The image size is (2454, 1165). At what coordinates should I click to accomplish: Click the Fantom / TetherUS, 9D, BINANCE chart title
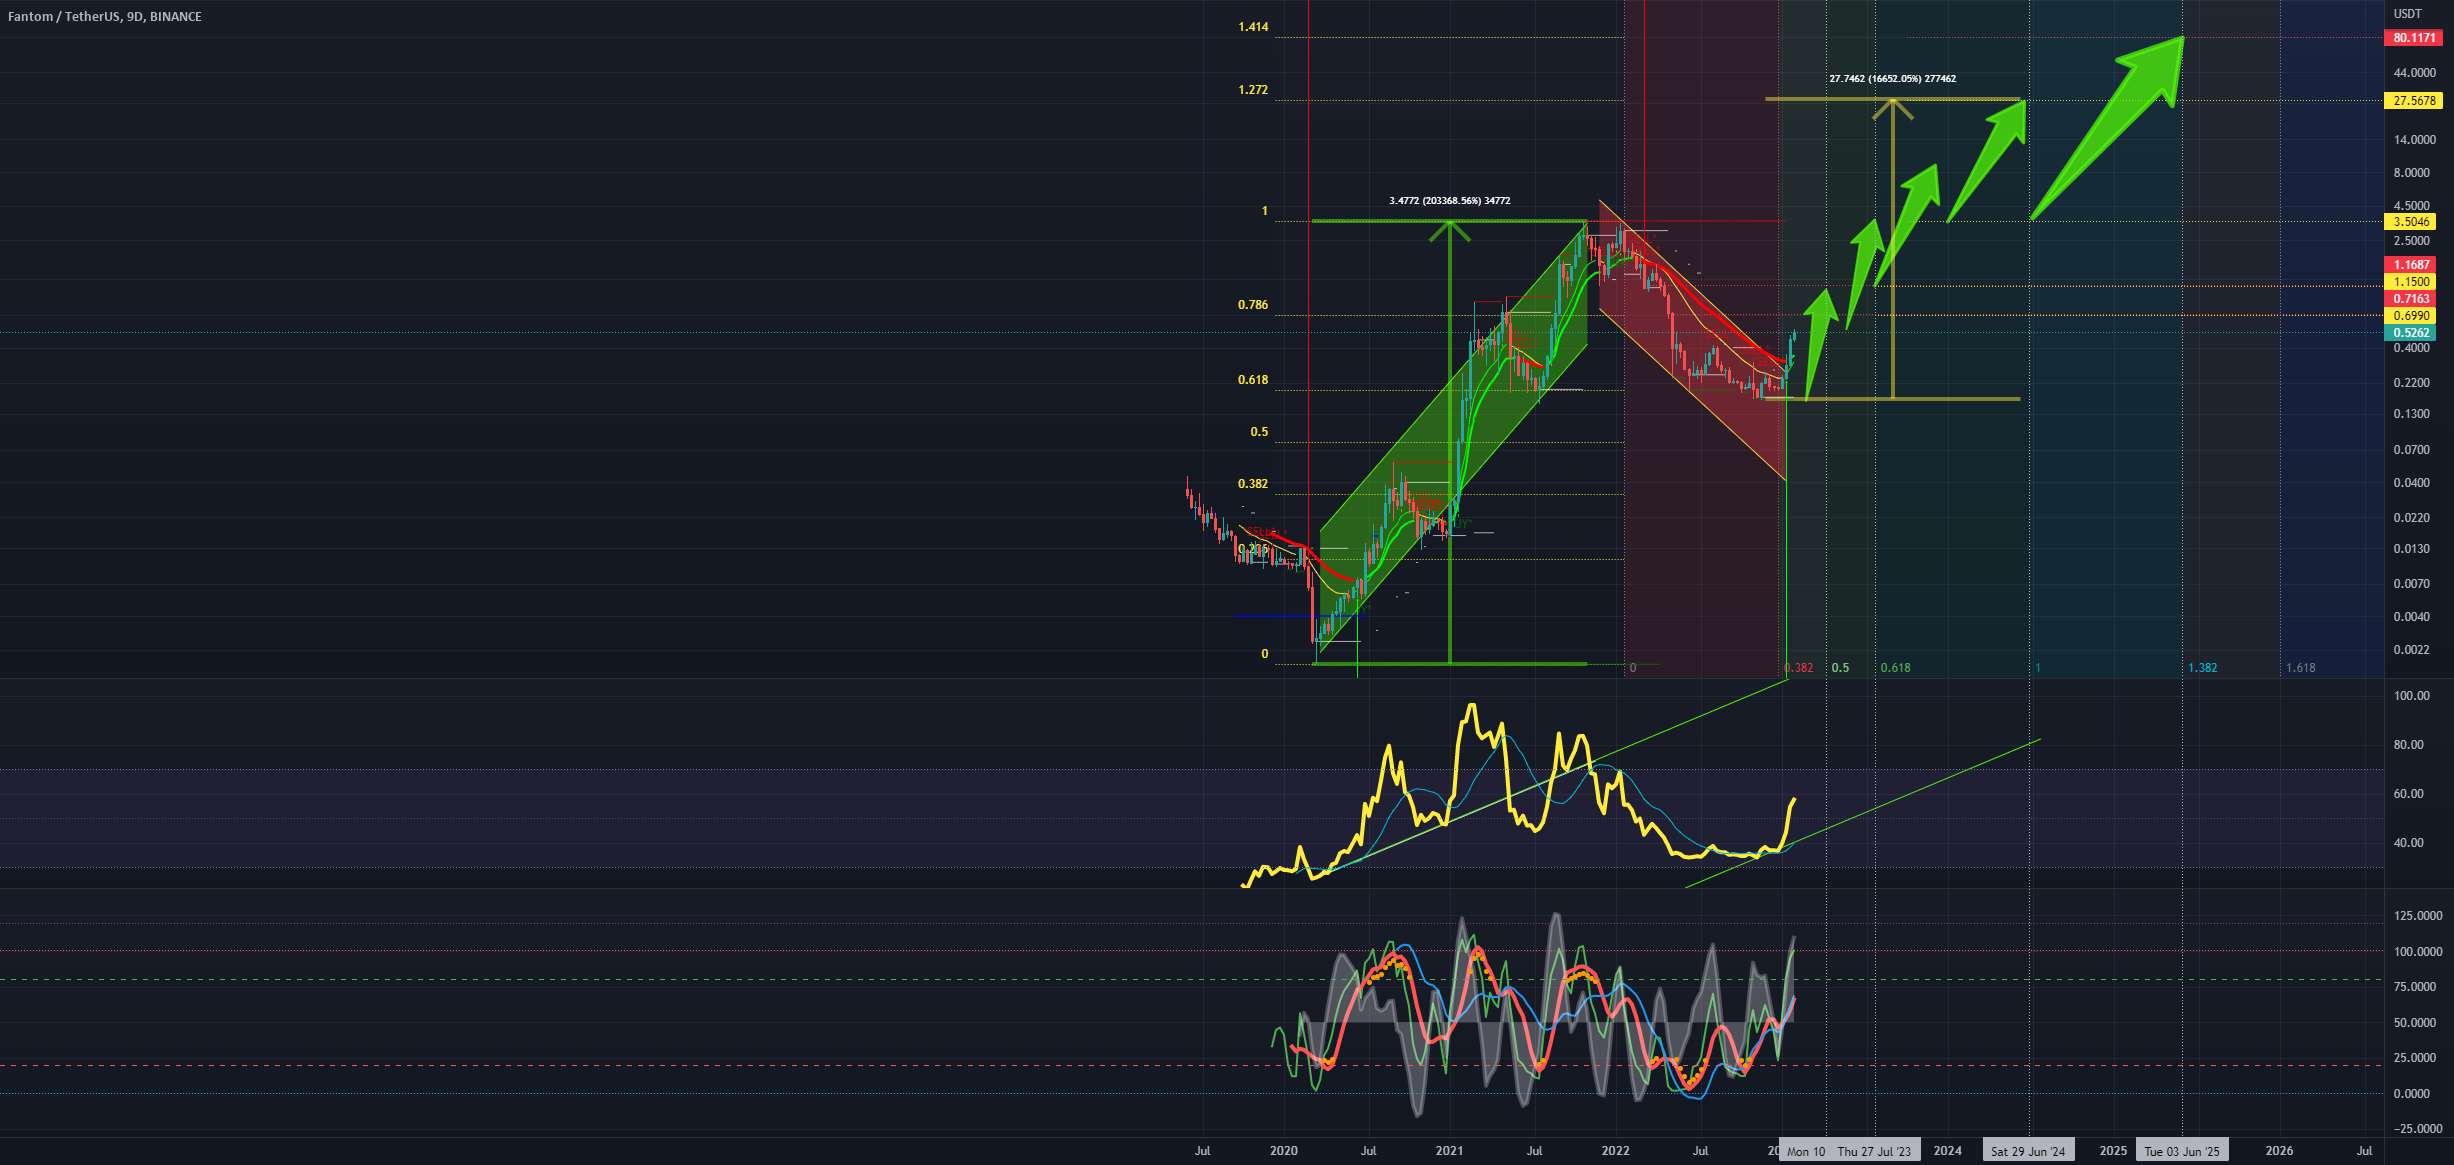(104, 17)
